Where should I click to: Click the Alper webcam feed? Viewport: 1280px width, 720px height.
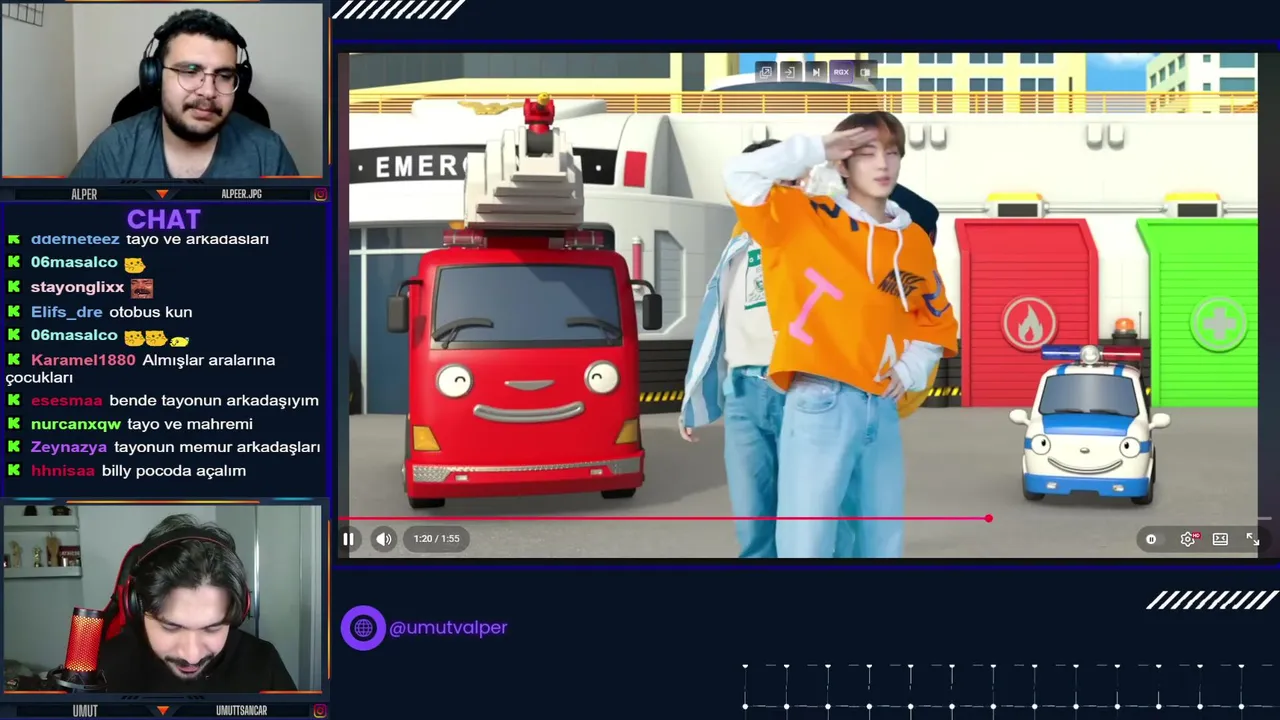point(163,90)
